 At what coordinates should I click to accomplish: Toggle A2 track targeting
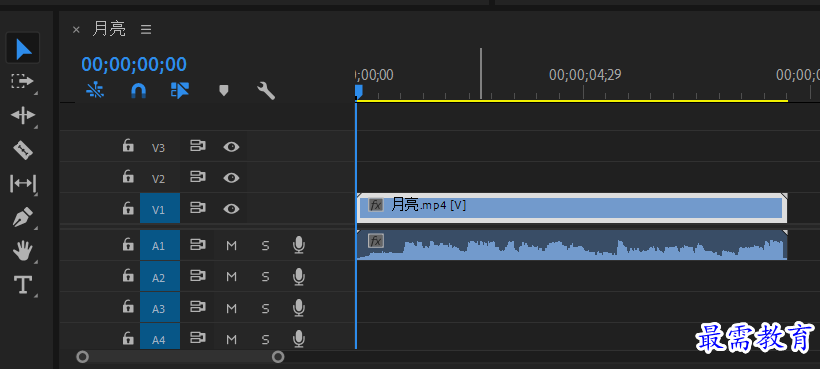tap(160, 276)
